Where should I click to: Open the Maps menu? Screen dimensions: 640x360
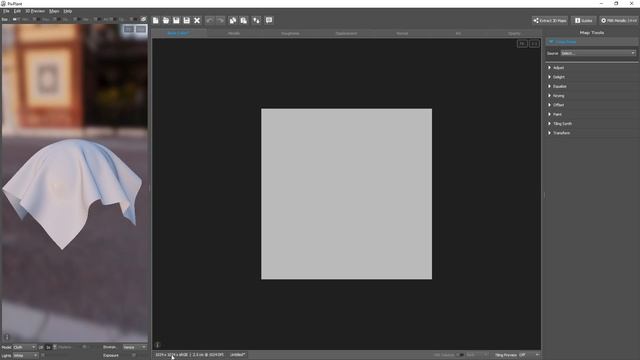[54, 11]
